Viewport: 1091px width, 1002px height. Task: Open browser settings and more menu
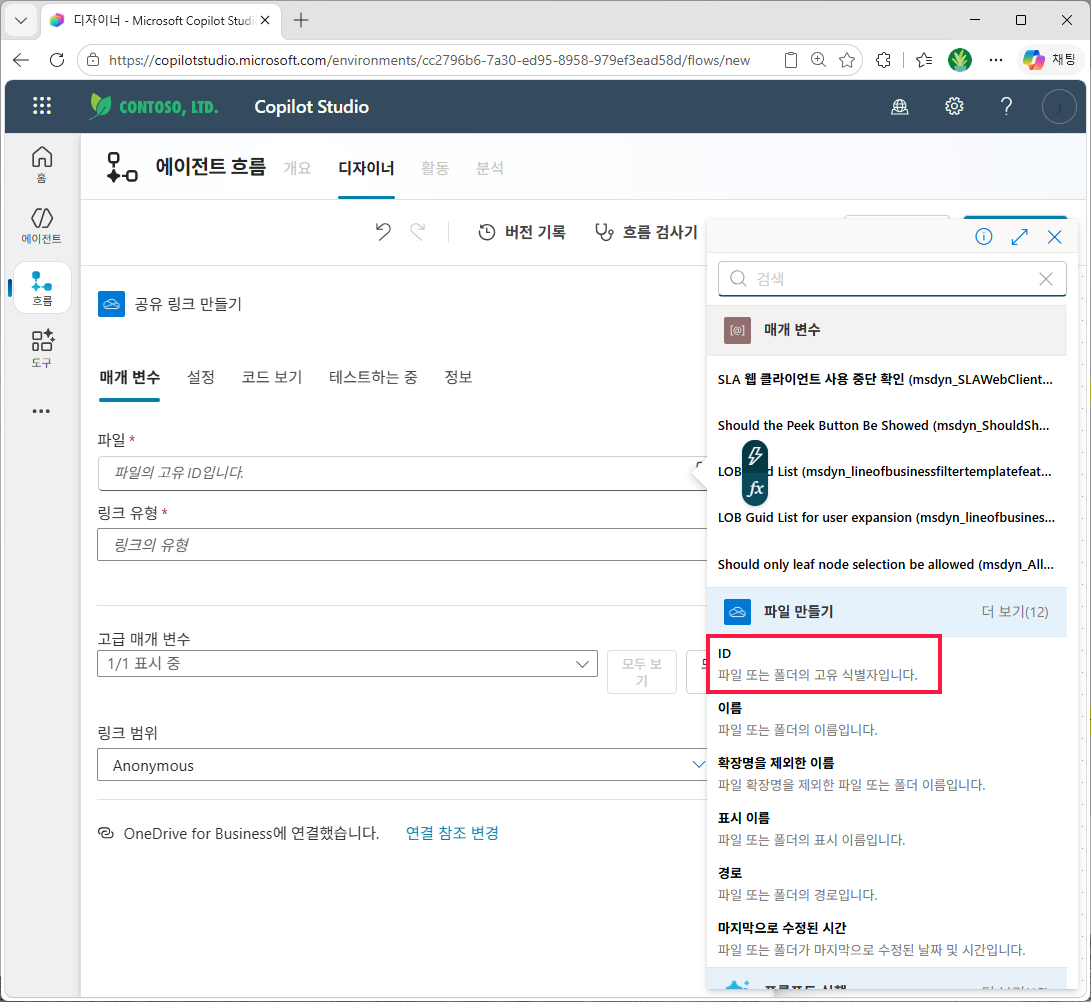coord(996,60)
